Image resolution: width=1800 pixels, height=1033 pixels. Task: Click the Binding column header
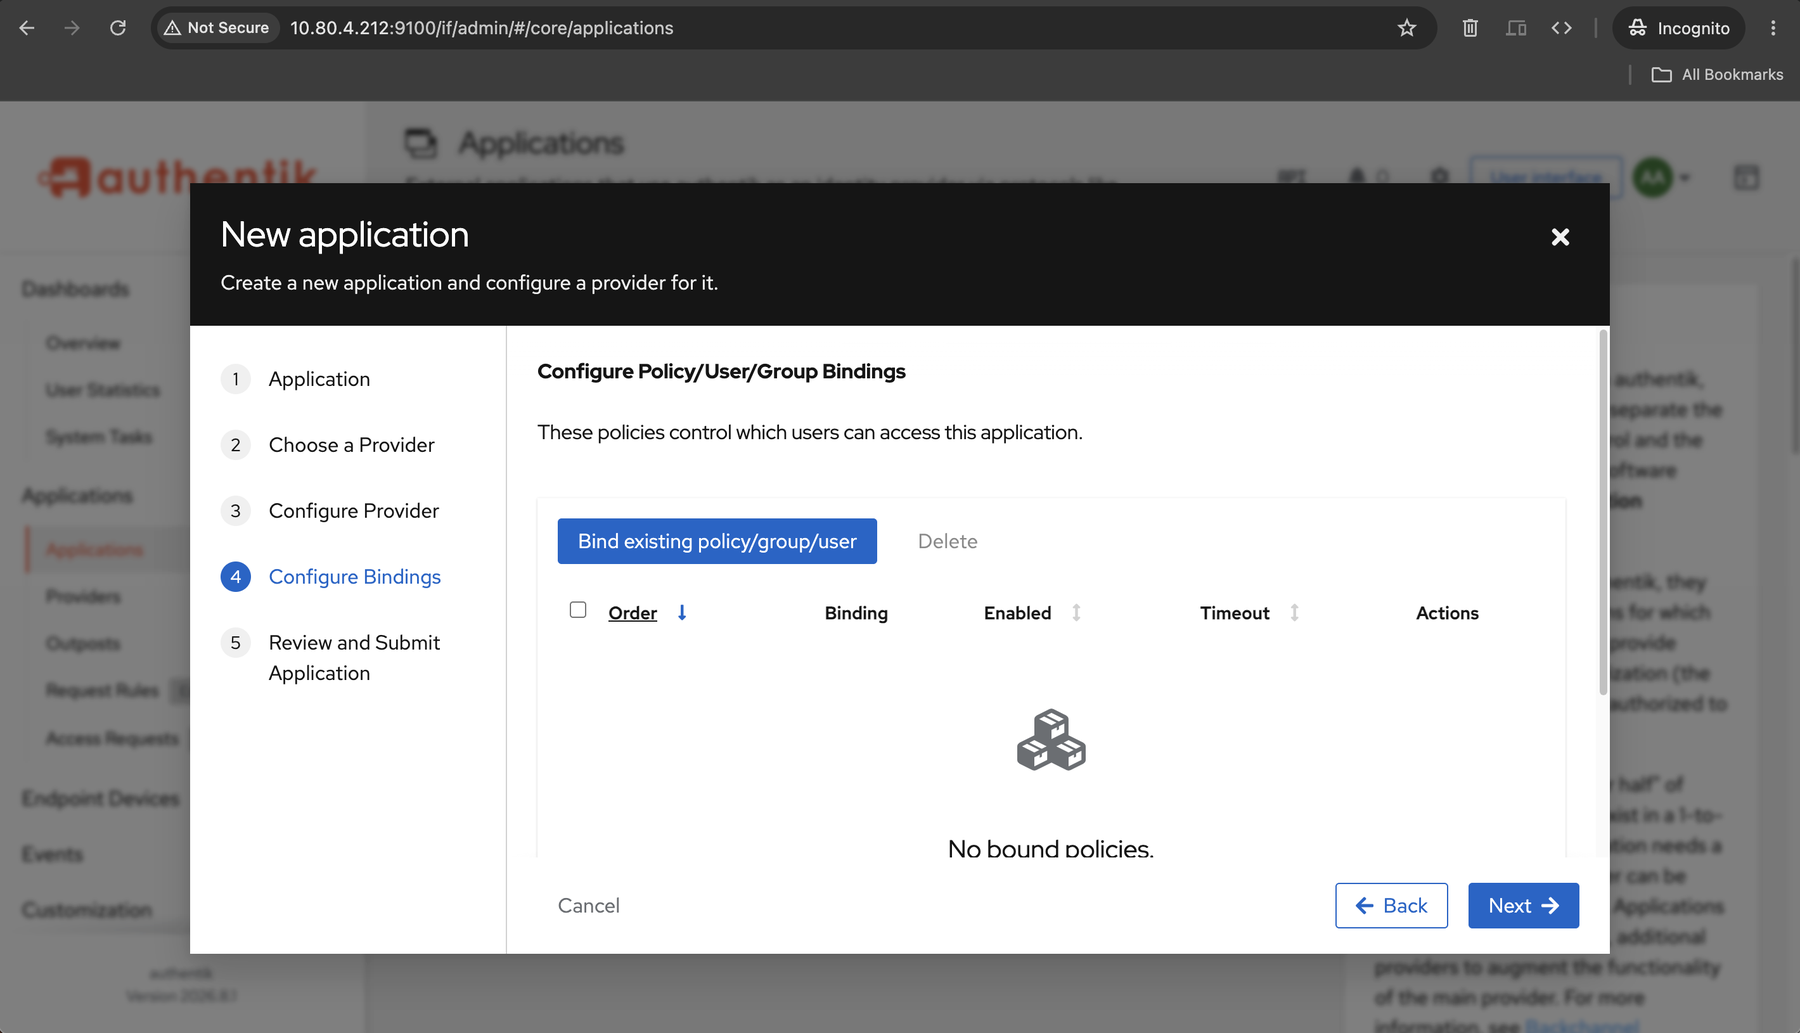tap(856, 613)
